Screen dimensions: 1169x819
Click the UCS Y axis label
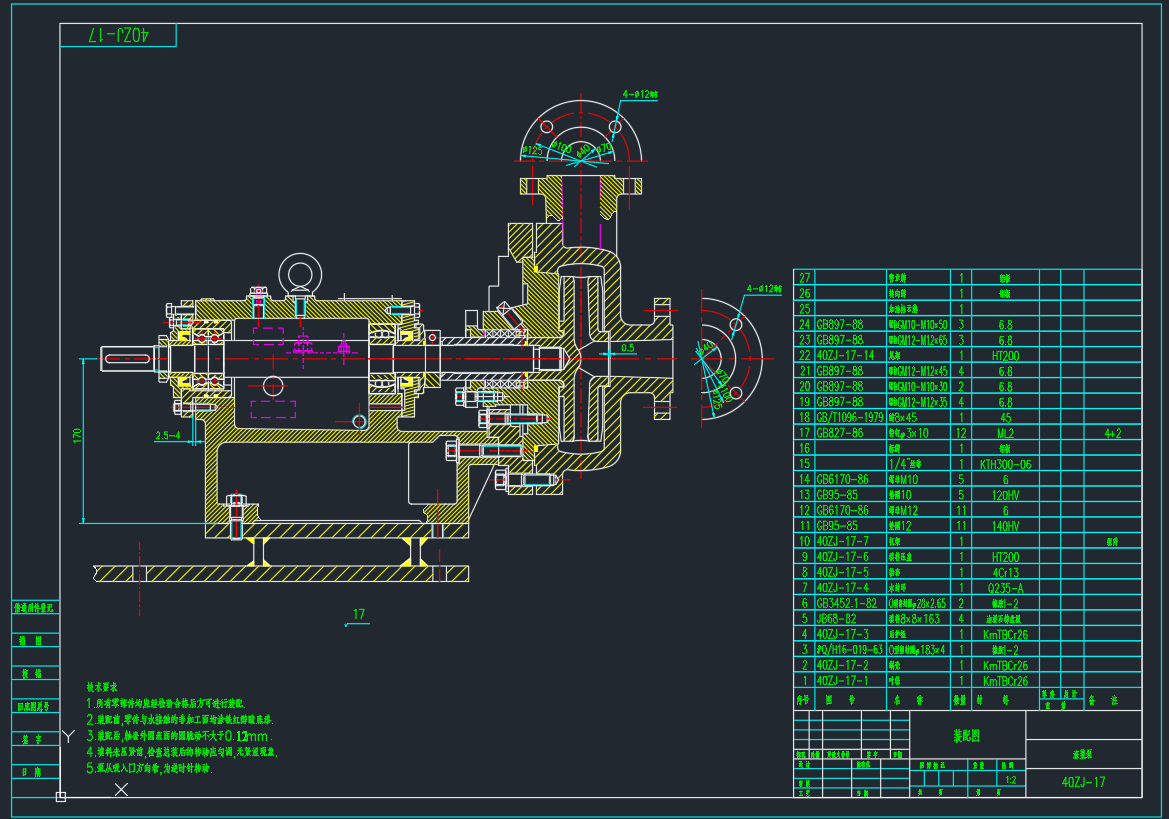(x=68, y=736)
